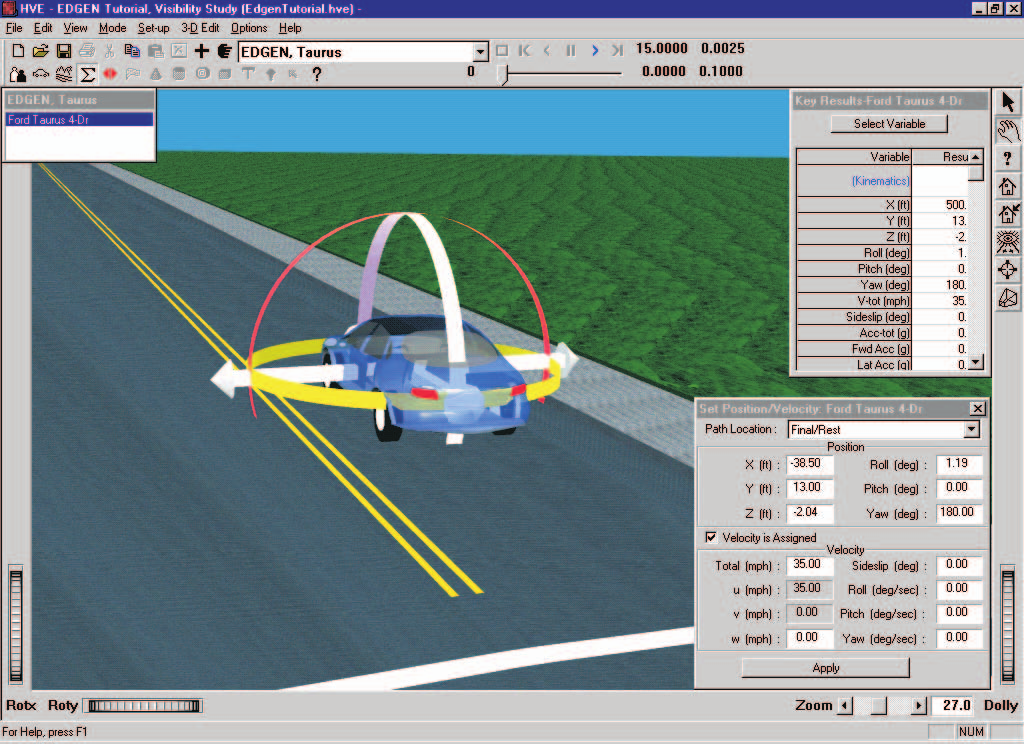
Task: Click the home view icon in the viewer toolbar
Action: (x=1008, y=187)
